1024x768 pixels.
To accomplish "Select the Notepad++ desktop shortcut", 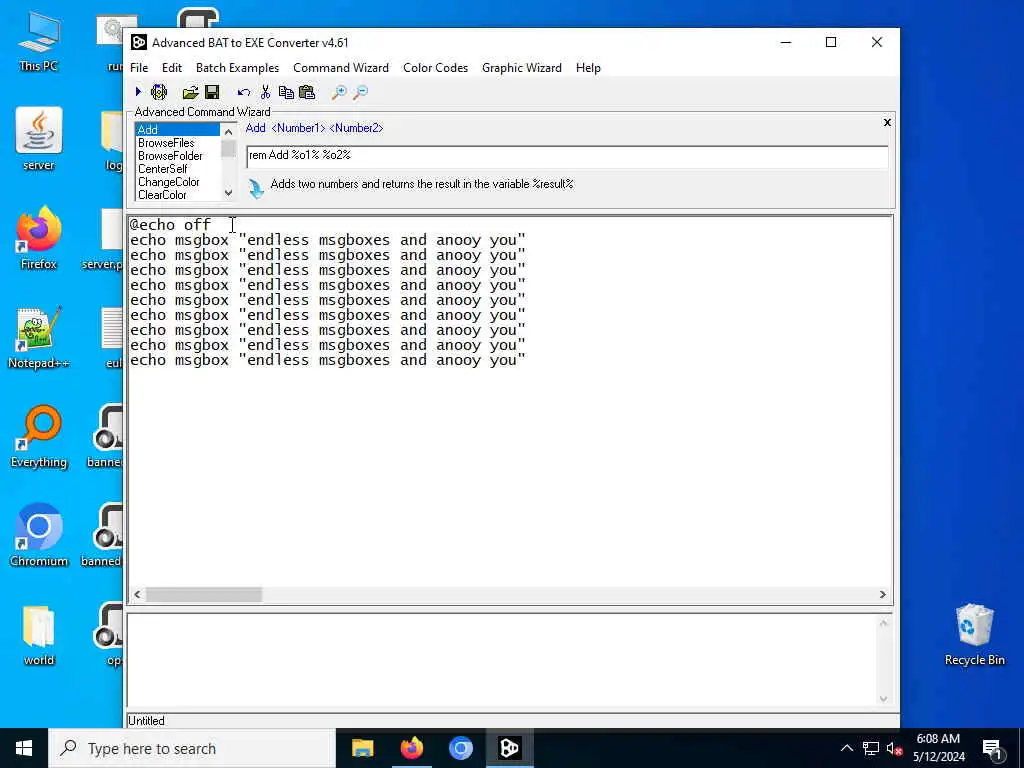I will (39, 338).
